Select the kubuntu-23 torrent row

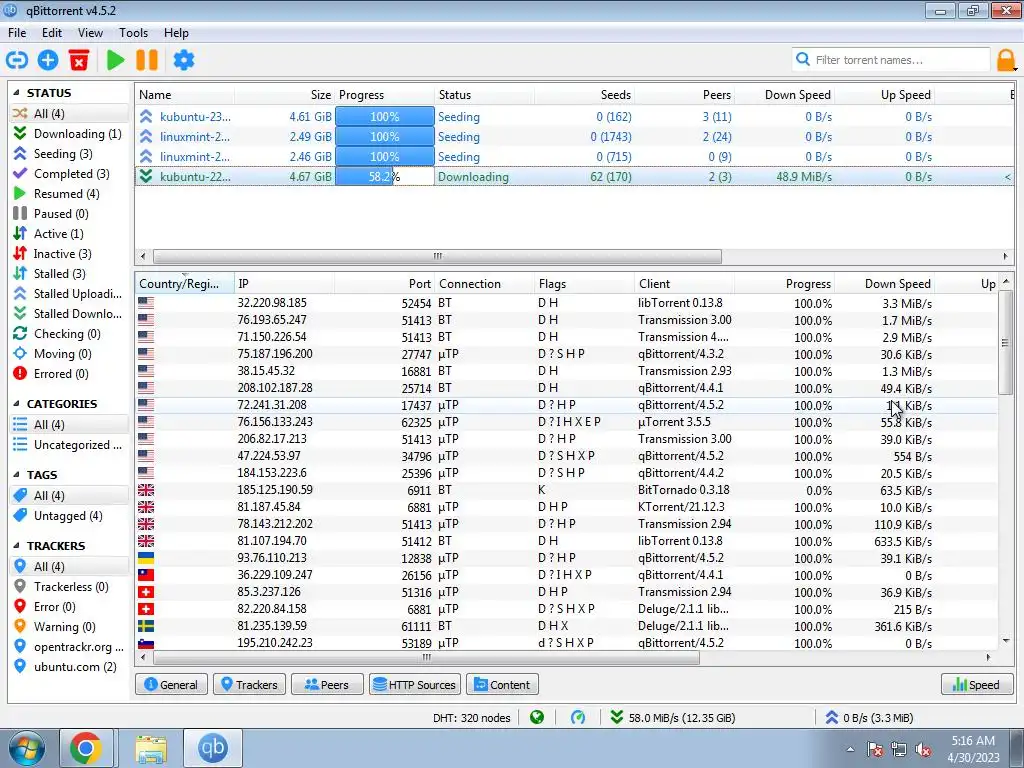574,117
